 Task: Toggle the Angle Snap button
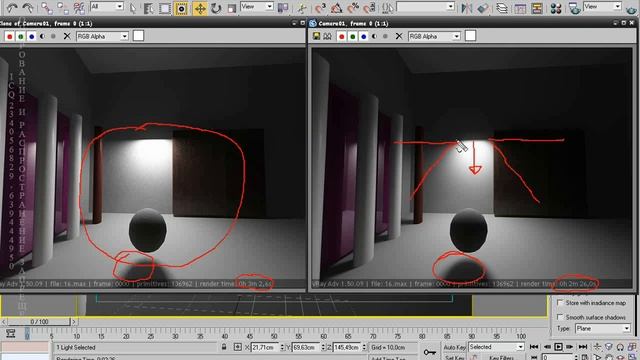coord(337,8)
